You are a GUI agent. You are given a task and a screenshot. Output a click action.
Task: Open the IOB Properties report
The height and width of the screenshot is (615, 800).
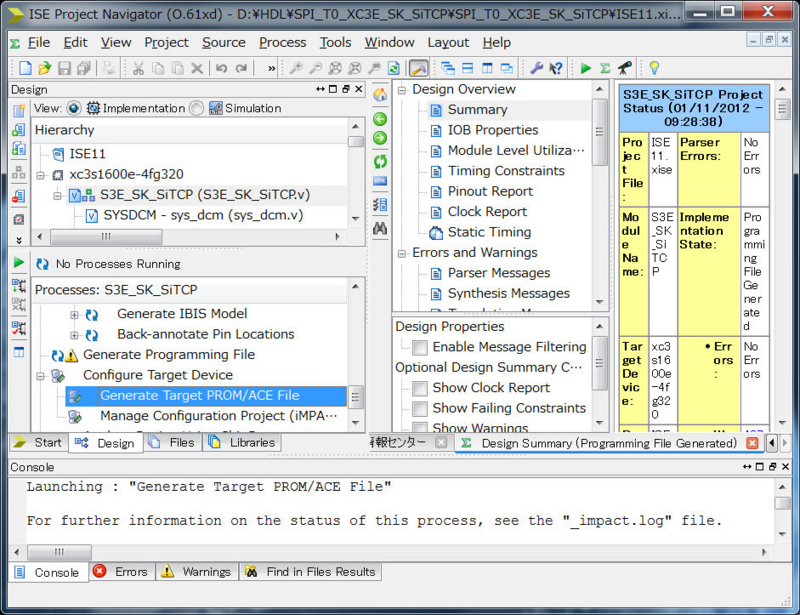(x=493, y=130)
